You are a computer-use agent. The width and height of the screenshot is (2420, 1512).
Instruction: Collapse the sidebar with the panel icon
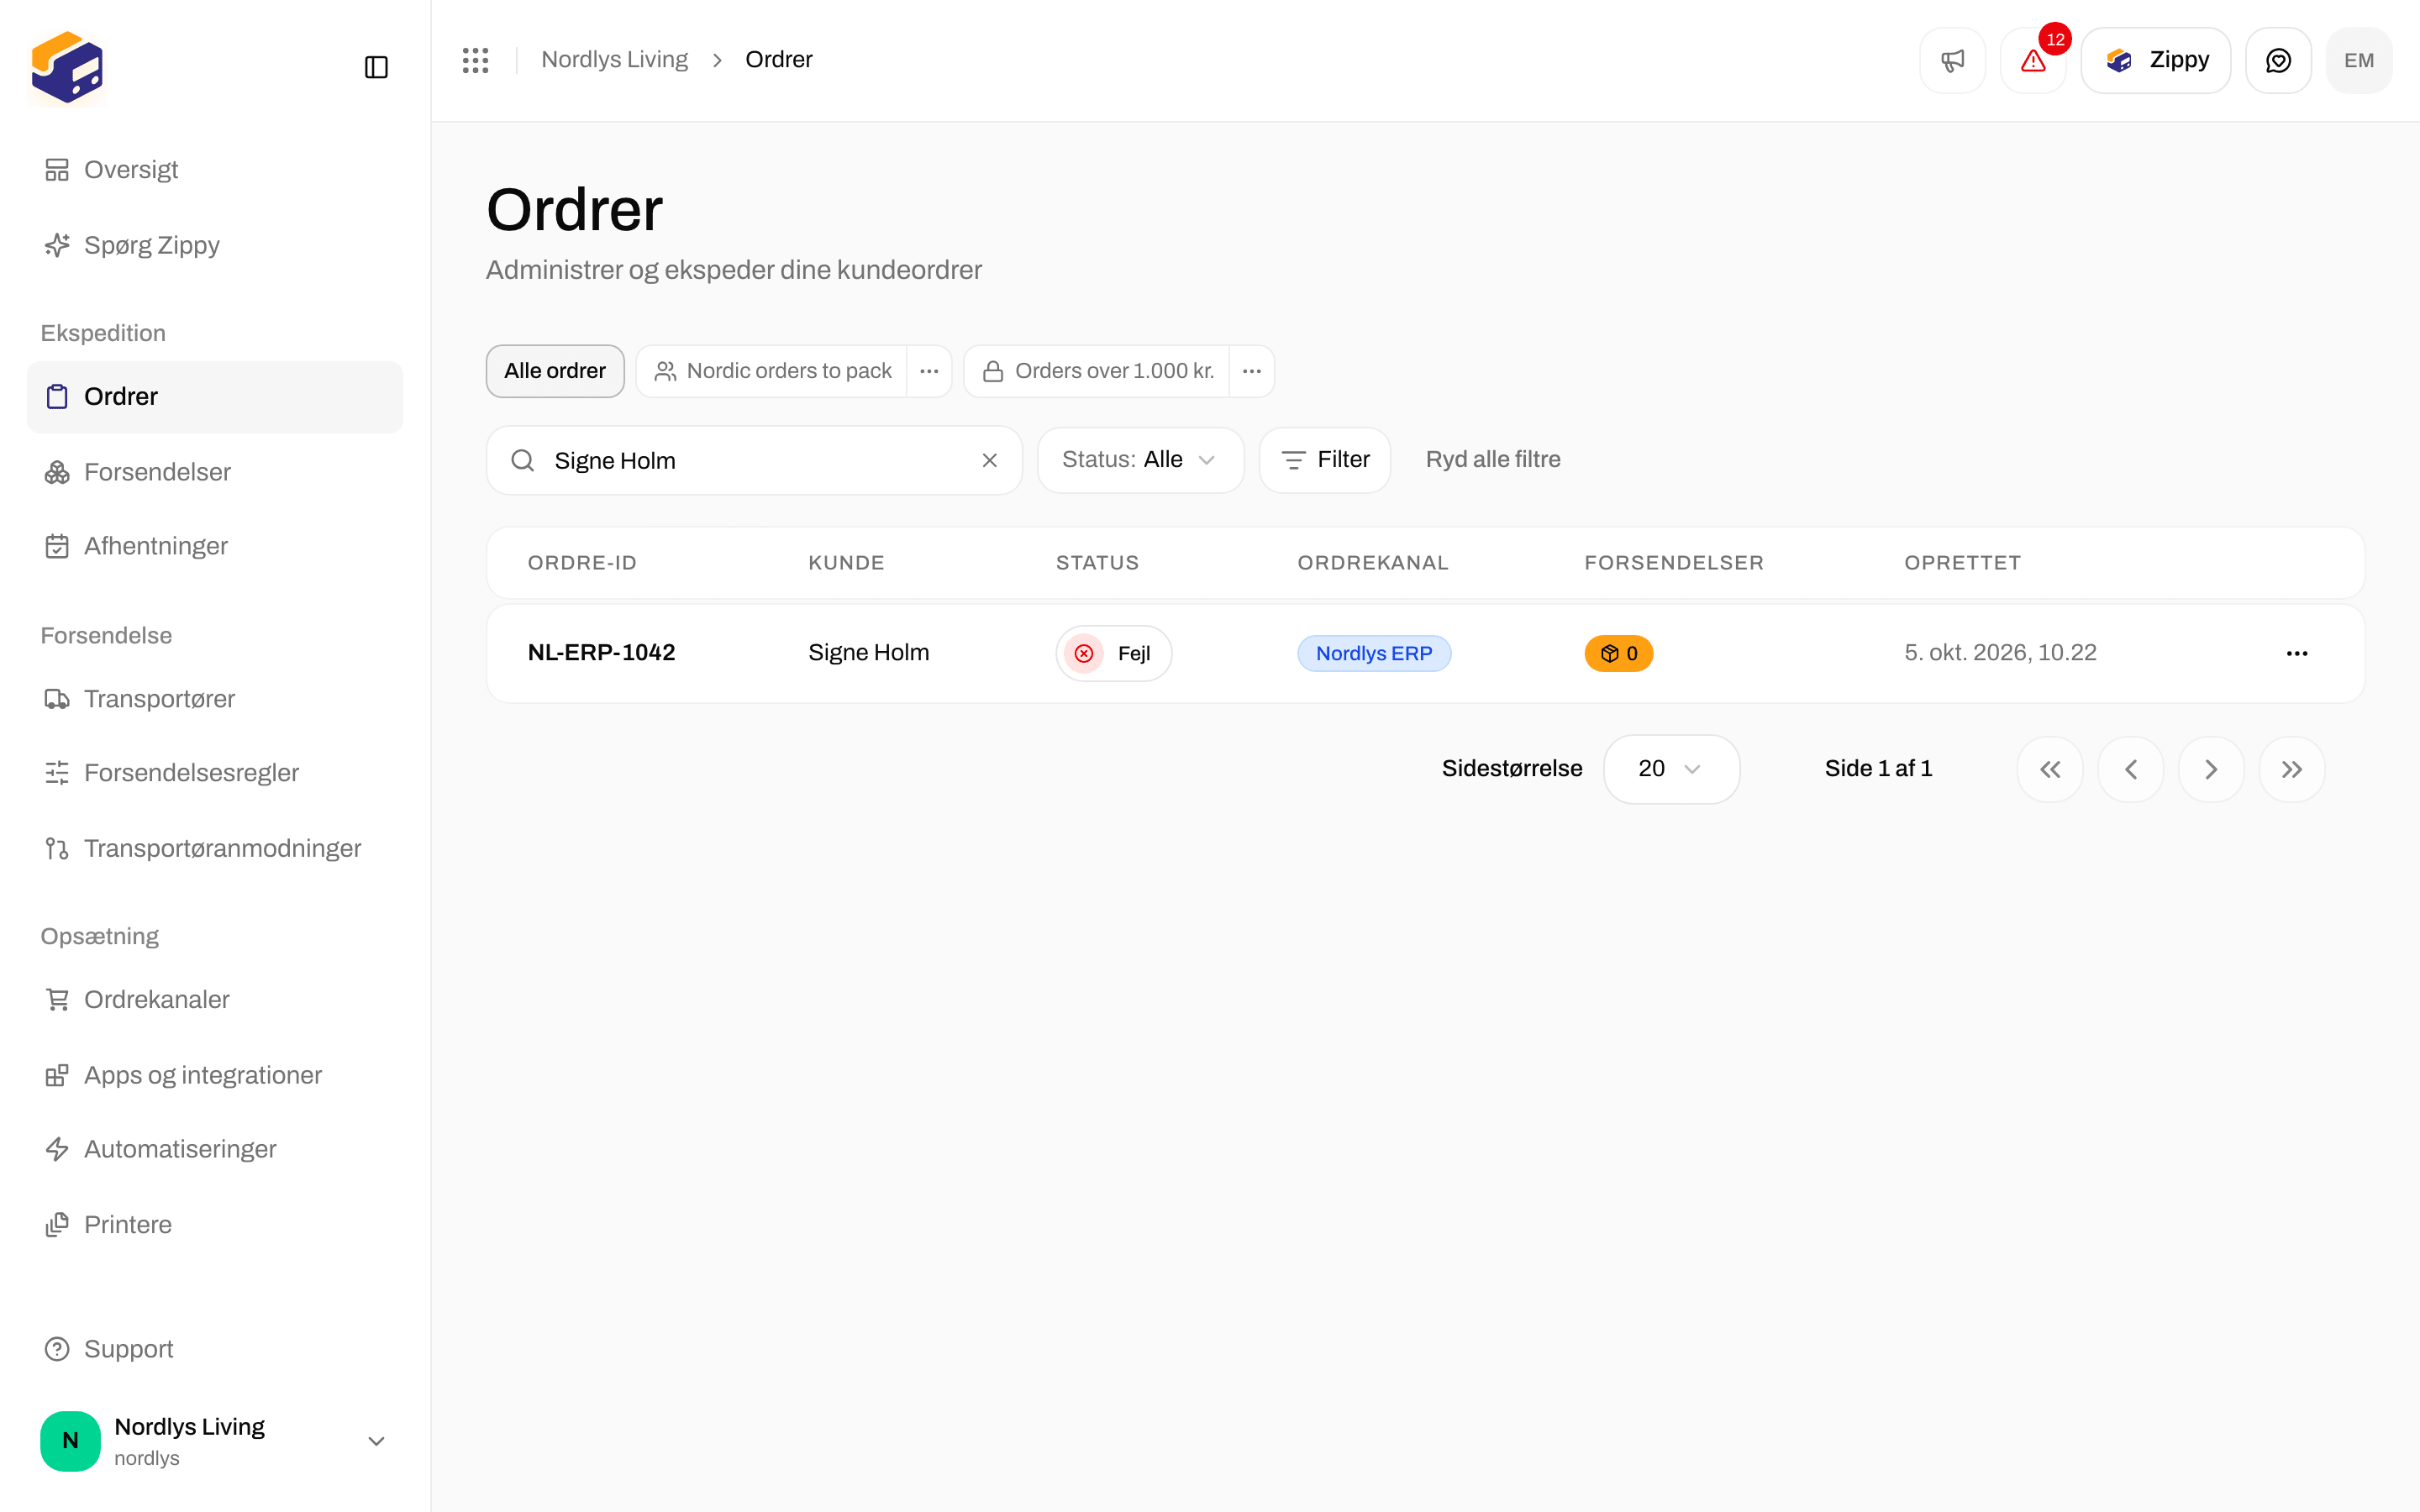[376, 67]
